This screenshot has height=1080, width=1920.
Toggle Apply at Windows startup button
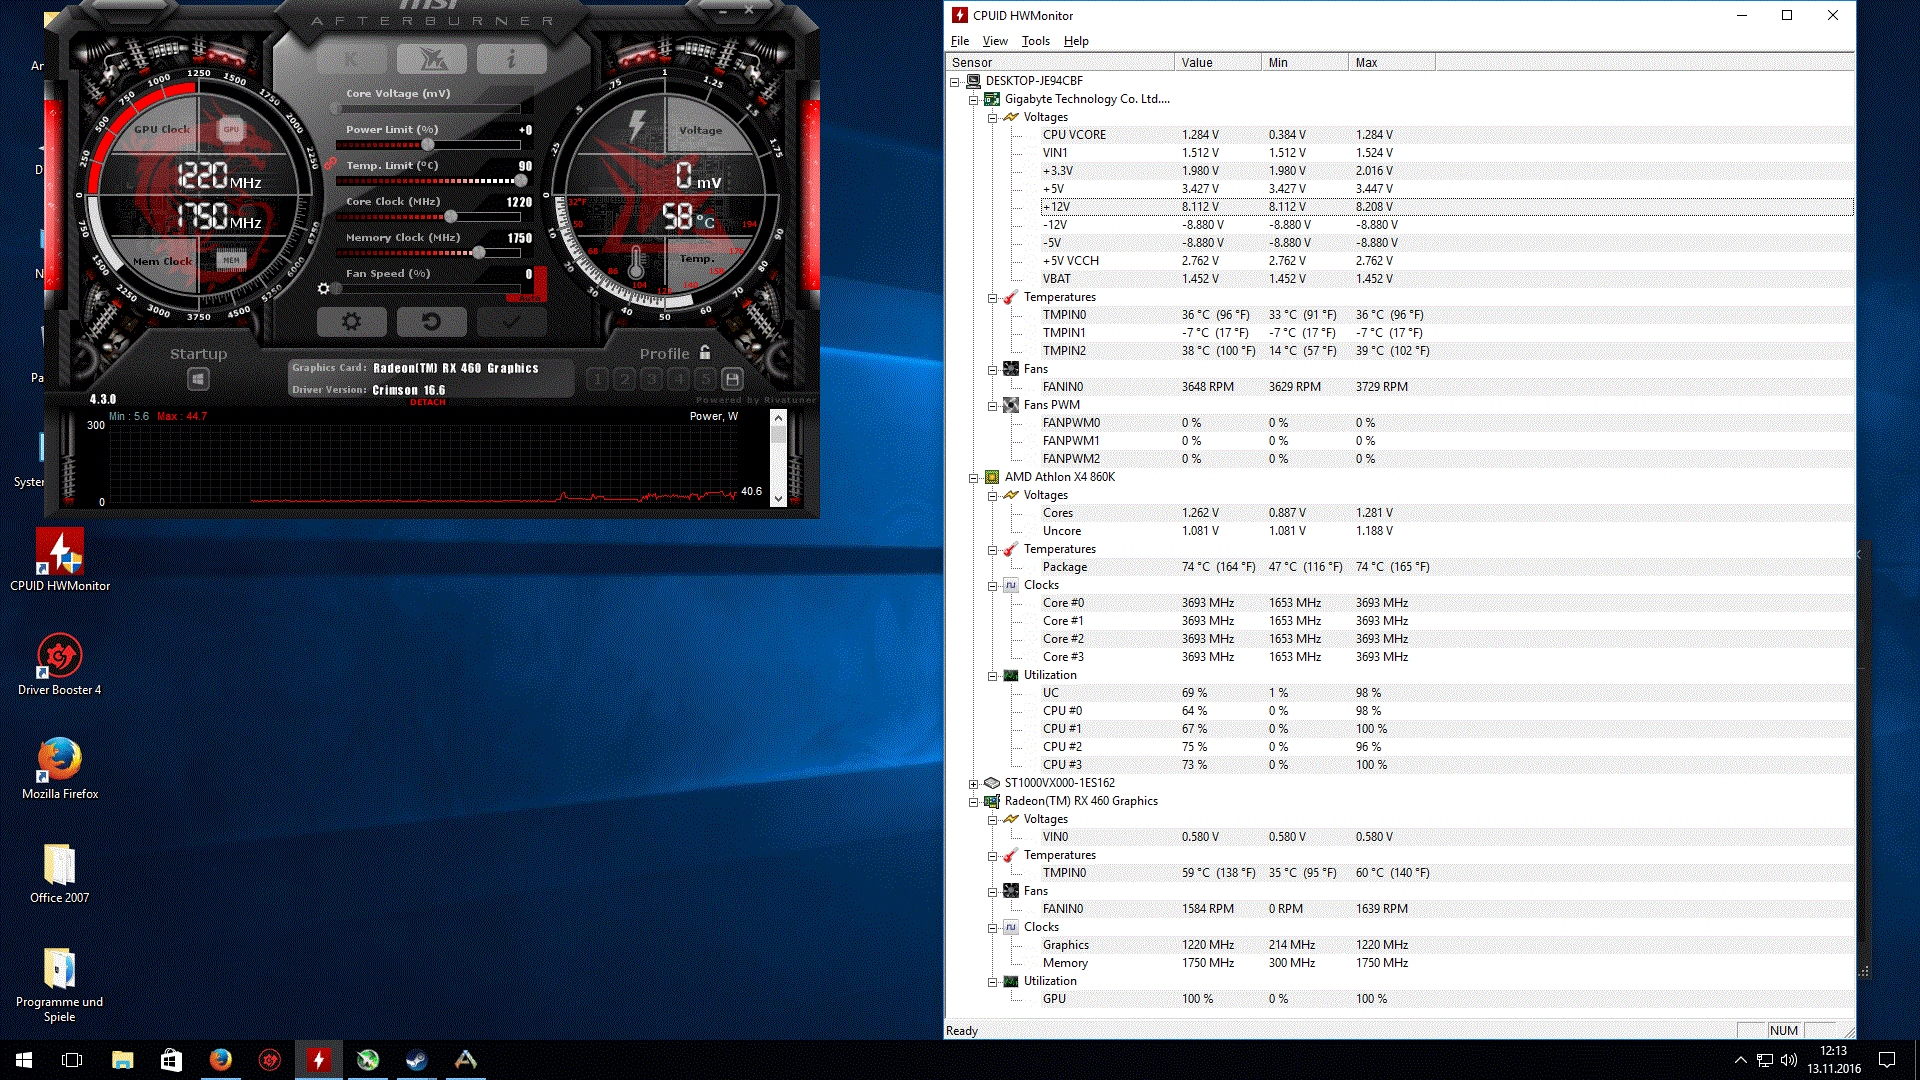pos(198,379)
